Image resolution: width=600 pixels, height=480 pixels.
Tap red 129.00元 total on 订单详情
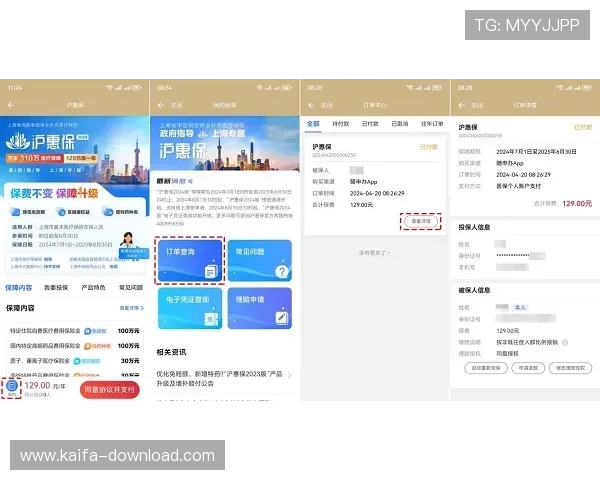577,204
